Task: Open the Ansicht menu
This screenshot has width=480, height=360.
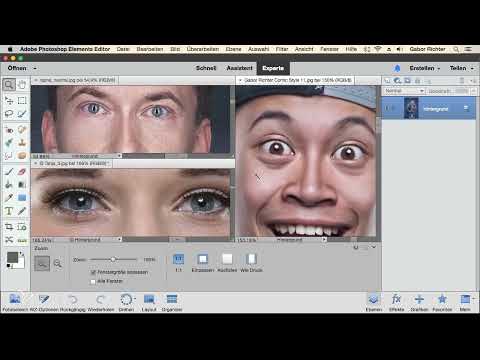Action: 304,49
